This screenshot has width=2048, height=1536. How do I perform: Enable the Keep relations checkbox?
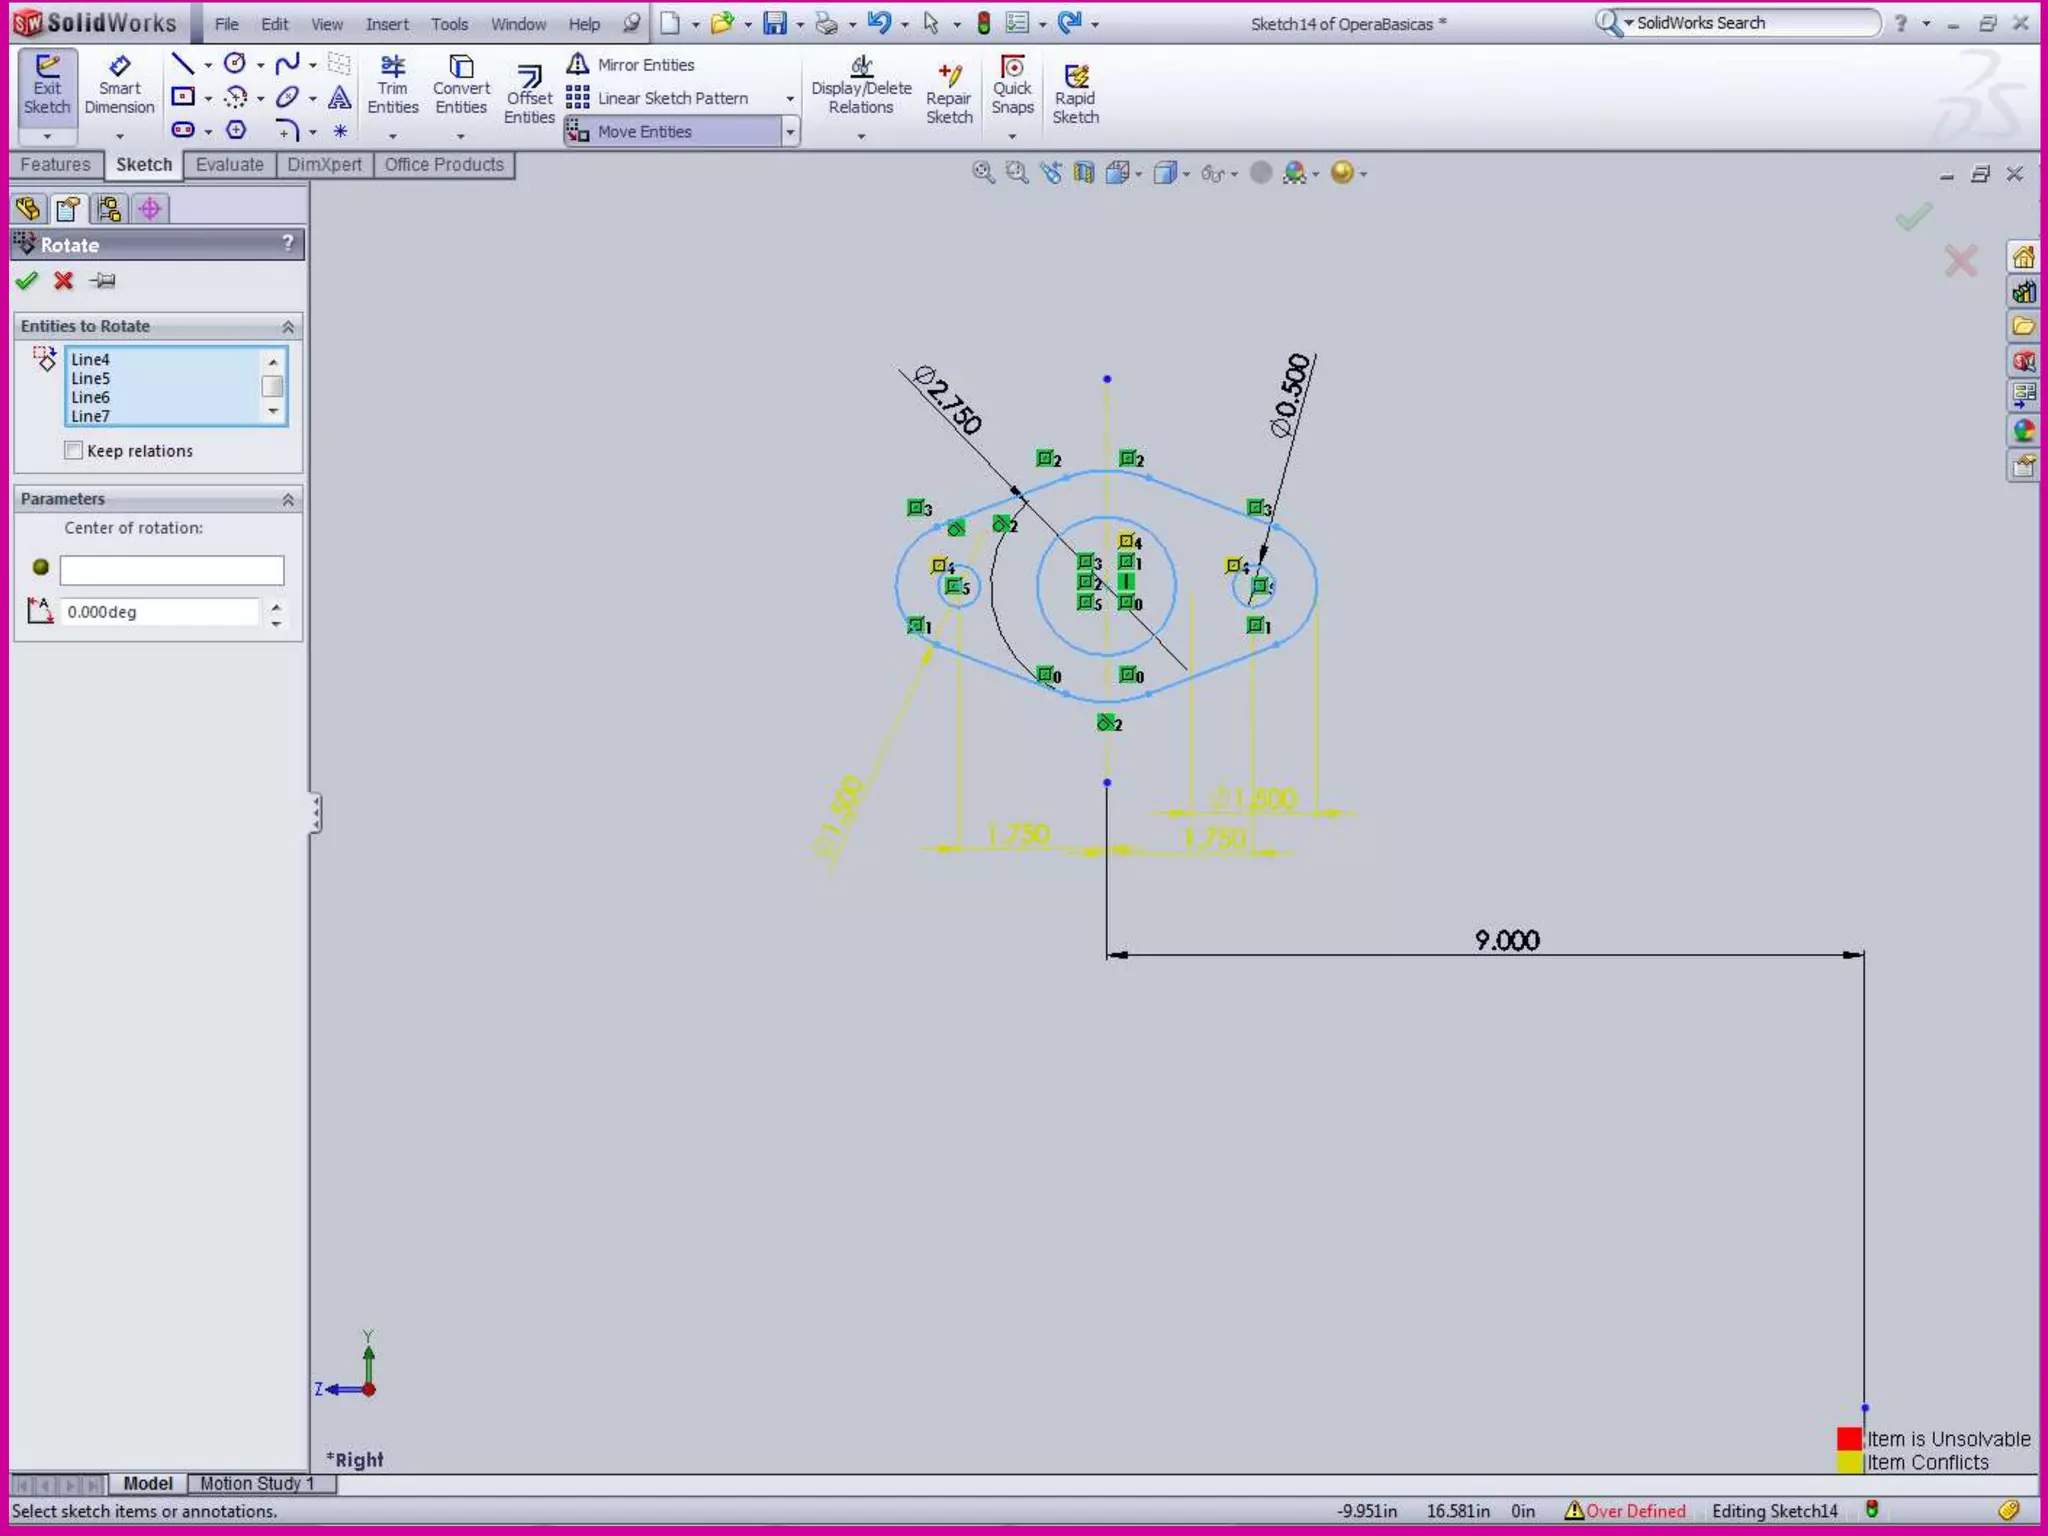[74, 451]
